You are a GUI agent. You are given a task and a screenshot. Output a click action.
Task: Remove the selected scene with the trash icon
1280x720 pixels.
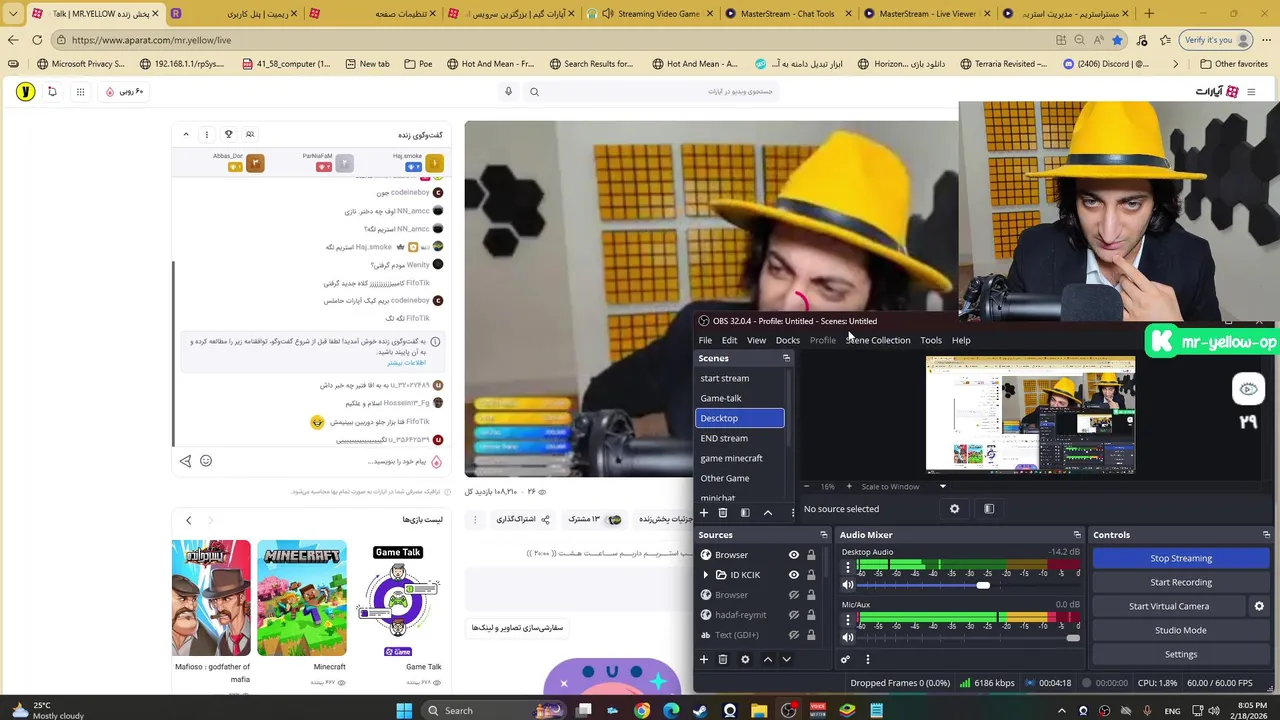coord(722,513)
